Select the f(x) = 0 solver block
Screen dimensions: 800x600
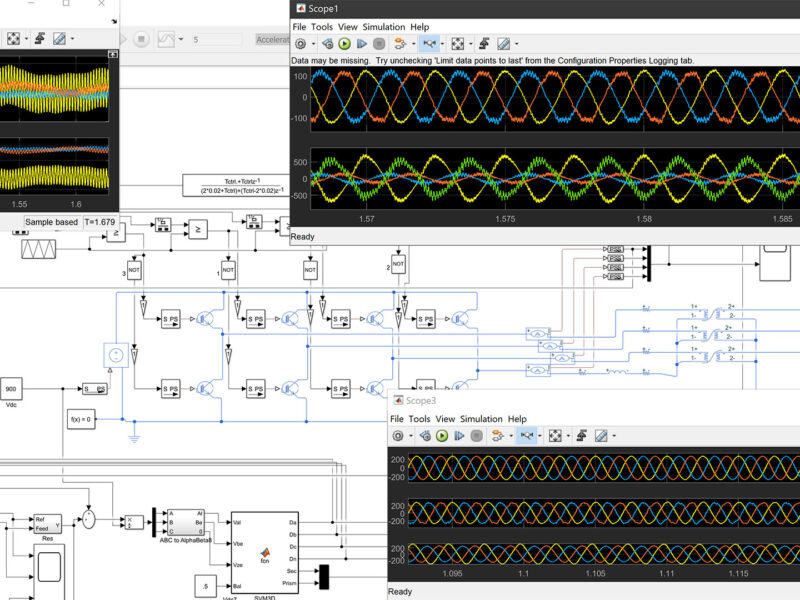pos(81,419)
